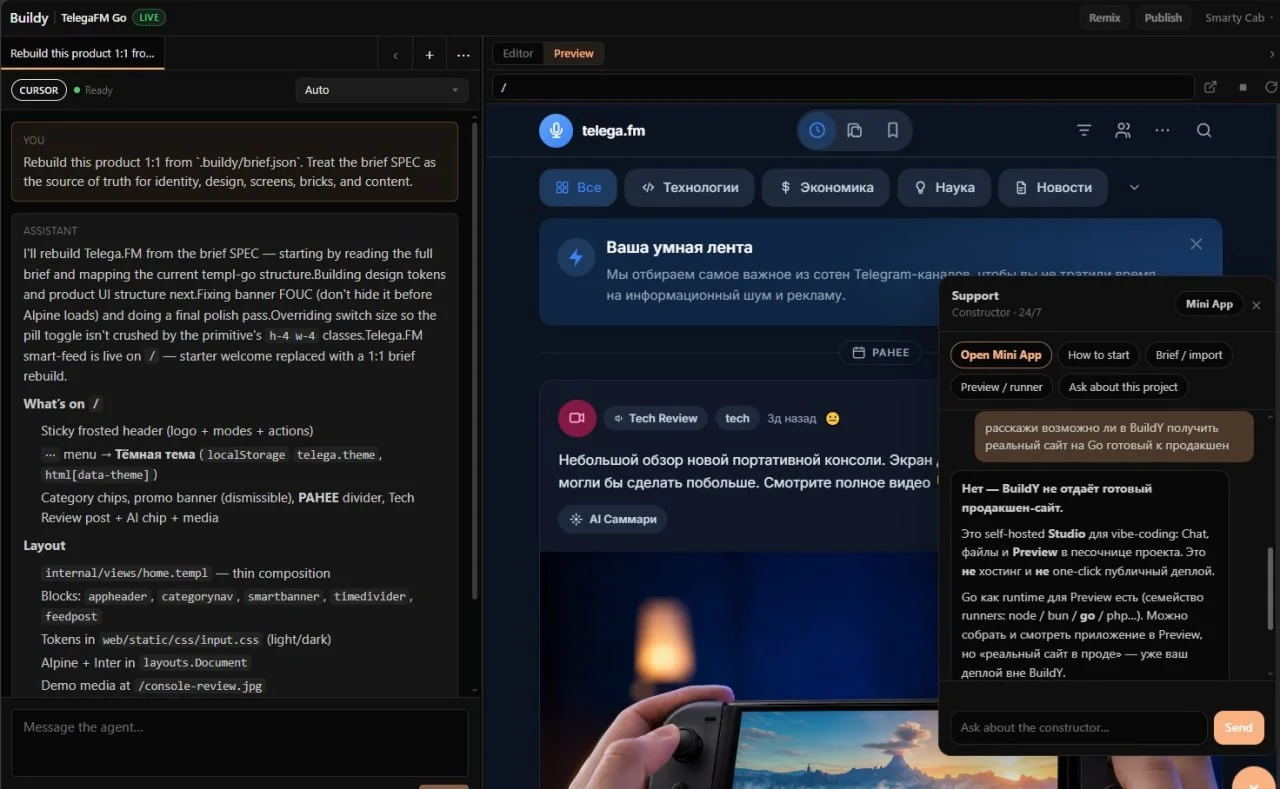
Task: Click the 'РАНЕЕ' time divider label
Action: (880, 352)
